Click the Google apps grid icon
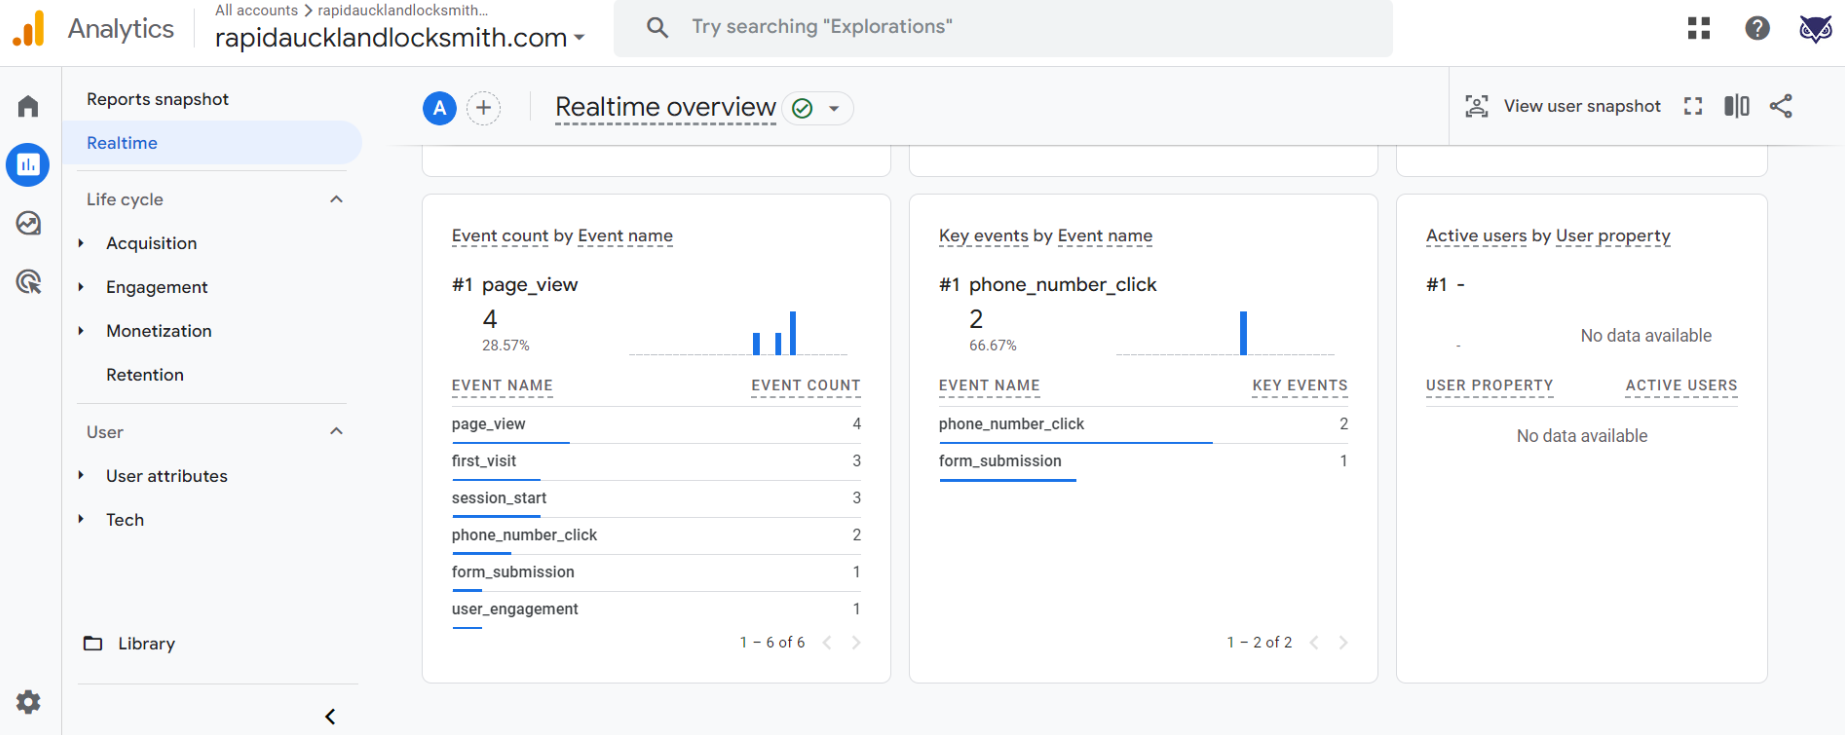 [1698, 28]
